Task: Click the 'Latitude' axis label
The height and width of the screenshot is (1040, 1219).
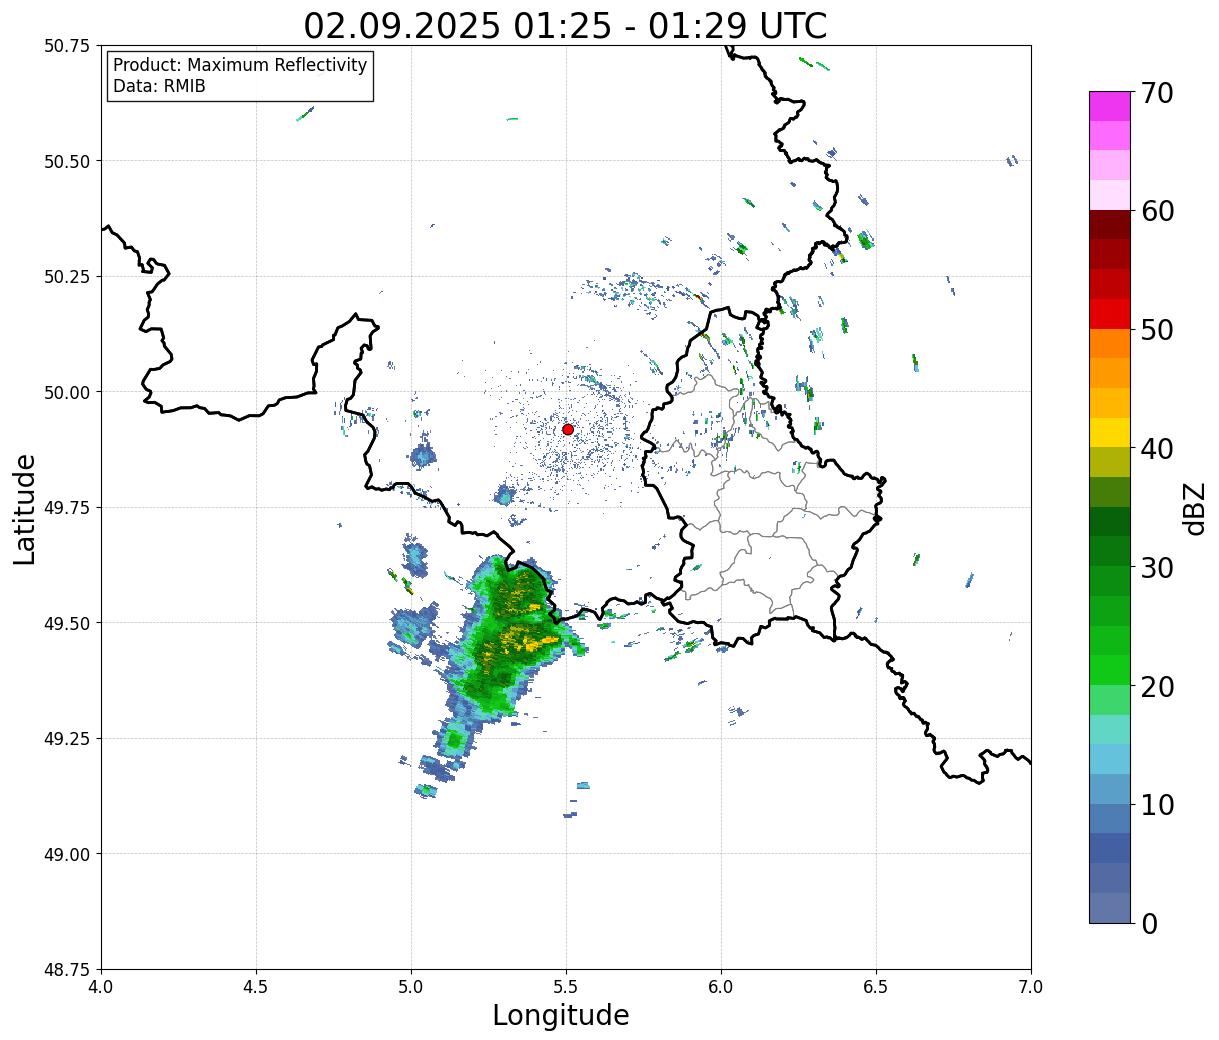Action: point(25,508)
